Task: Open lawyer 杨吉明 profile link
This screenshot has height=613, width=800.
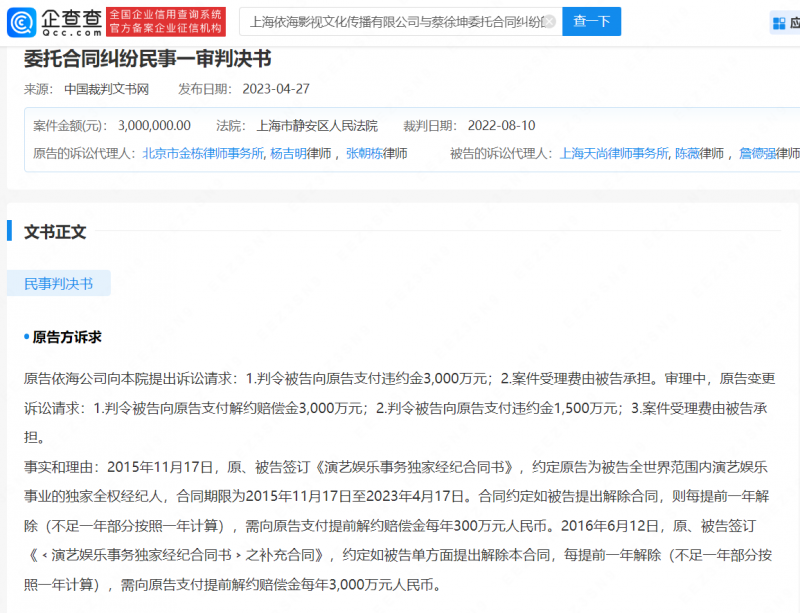Action: tap(288, 154)
